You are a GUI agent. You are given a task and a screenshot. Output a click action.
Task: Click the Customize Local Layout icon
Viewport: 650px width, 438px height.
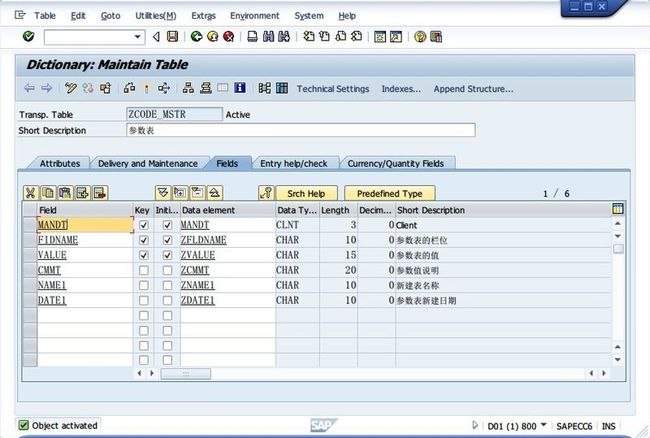click(436, 36)
